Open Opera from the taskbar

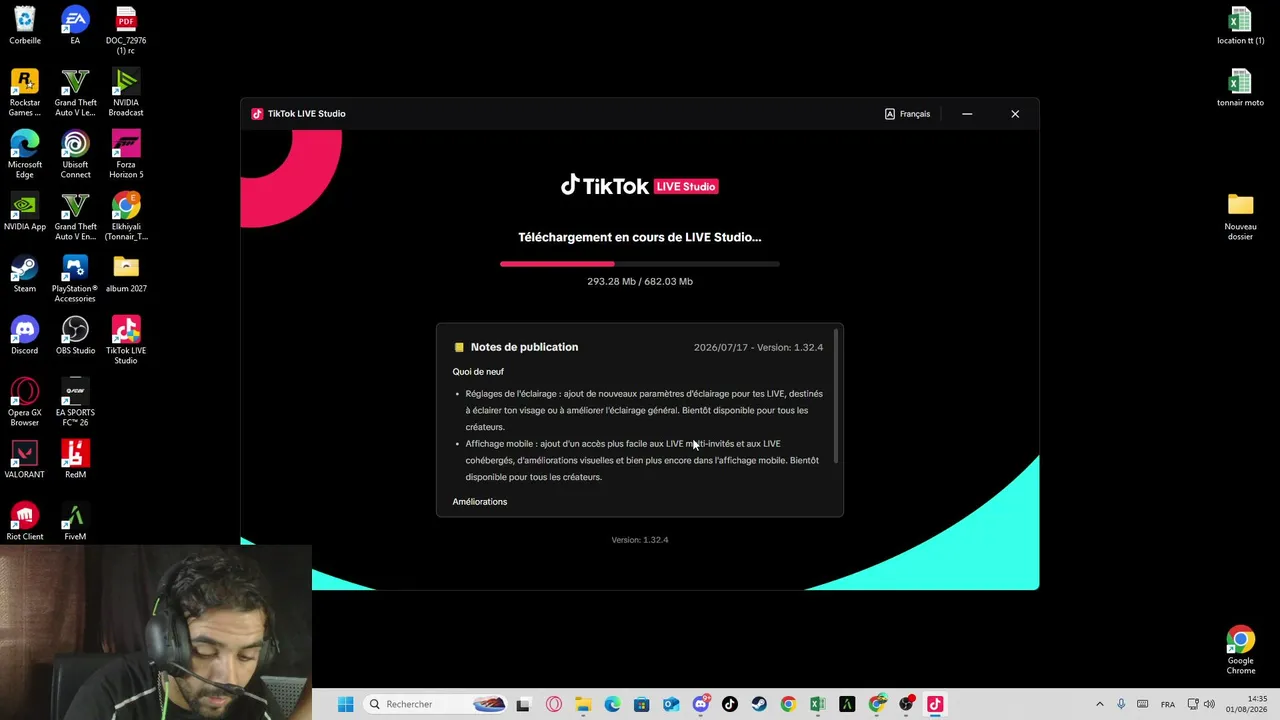coord(554,704)
